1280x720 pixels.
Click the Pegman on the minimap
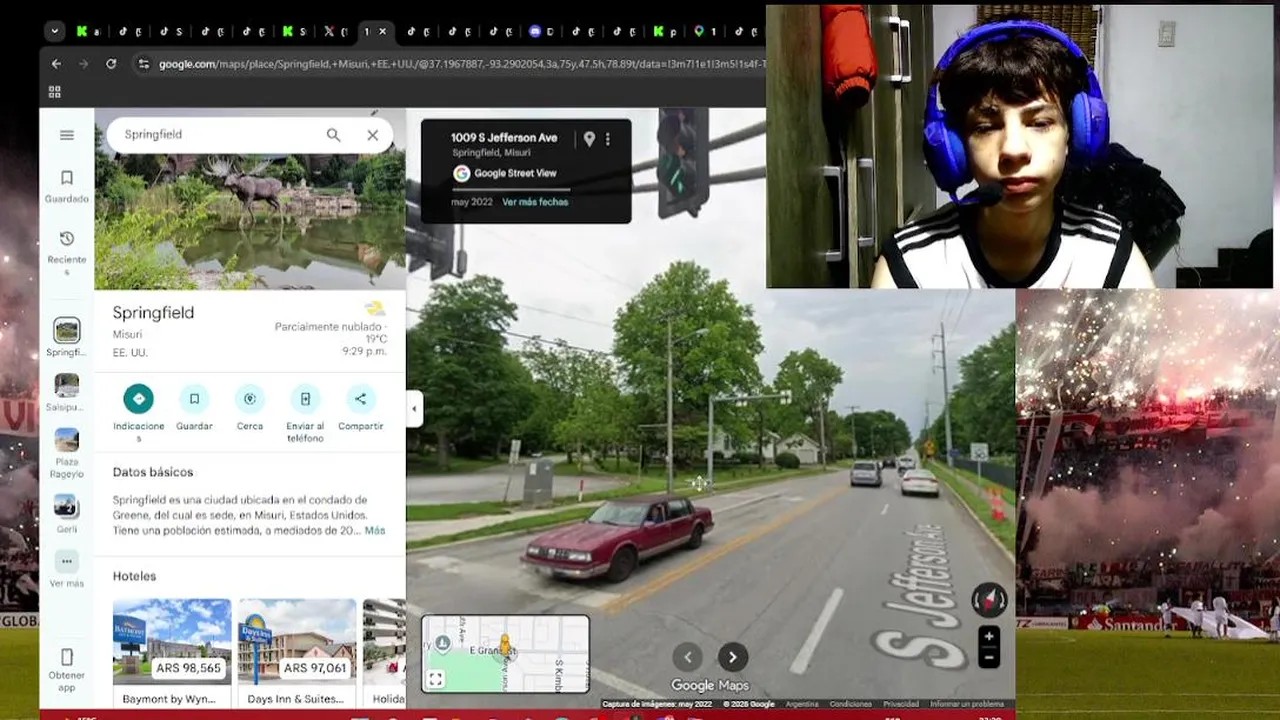(x=505, y=645)
